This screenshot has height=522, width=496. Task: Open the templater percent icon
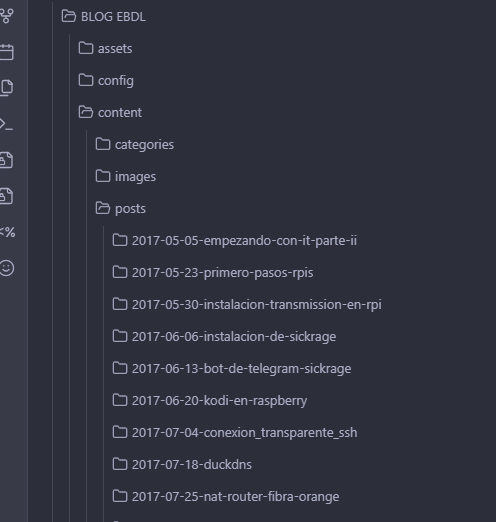[x=7, y=232]
